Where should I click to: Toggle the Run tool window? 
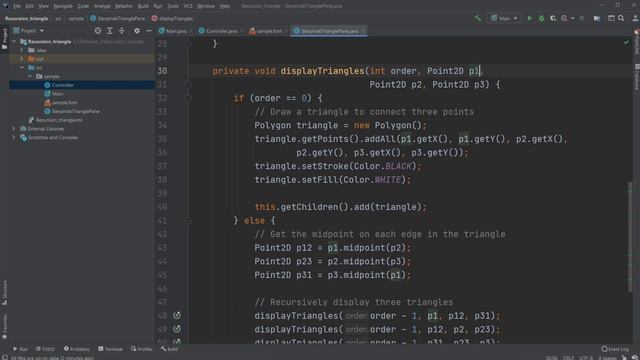pos(20,349)
